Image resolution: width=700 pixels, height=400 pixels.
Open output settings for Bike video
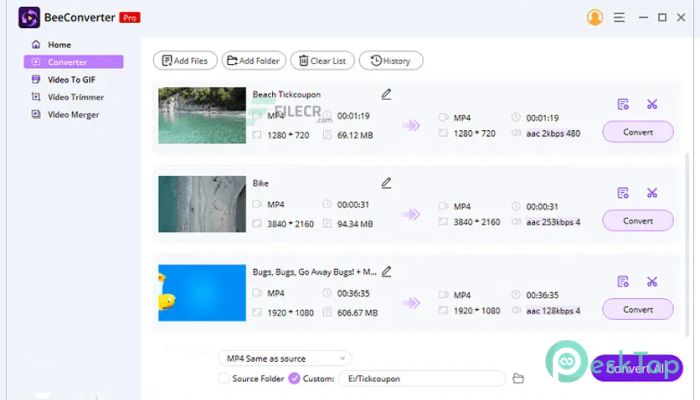[x=623, y=193]
